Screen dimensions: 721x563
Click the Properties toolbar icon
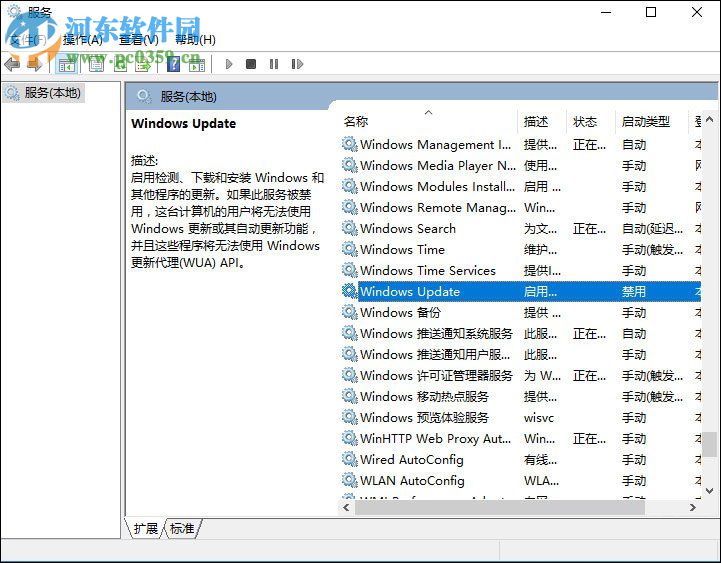96,64
